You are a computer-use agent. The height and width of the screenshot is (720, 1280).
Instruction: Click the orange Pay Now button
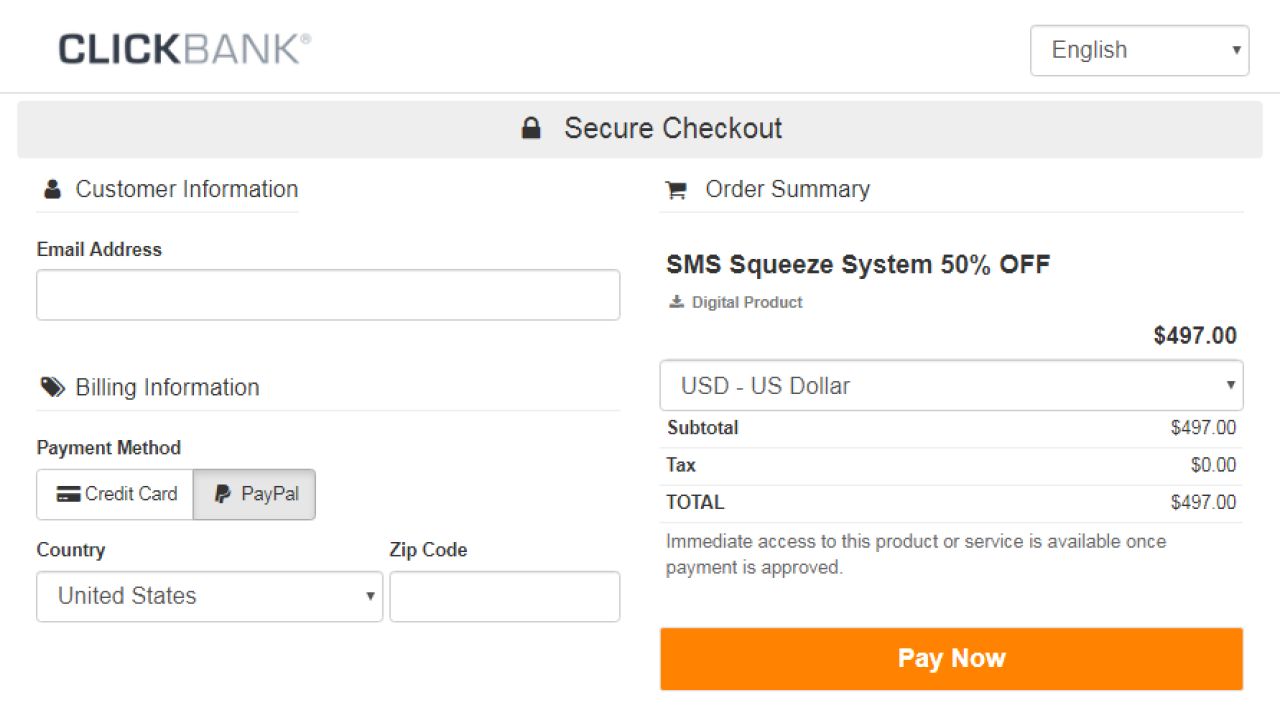[x=950, y=658]
